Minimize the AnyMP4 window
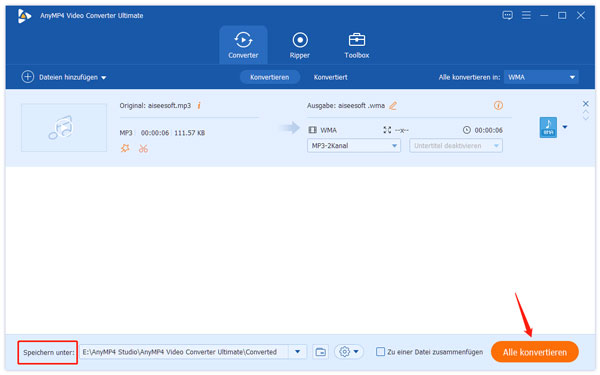 click(544, 15)
